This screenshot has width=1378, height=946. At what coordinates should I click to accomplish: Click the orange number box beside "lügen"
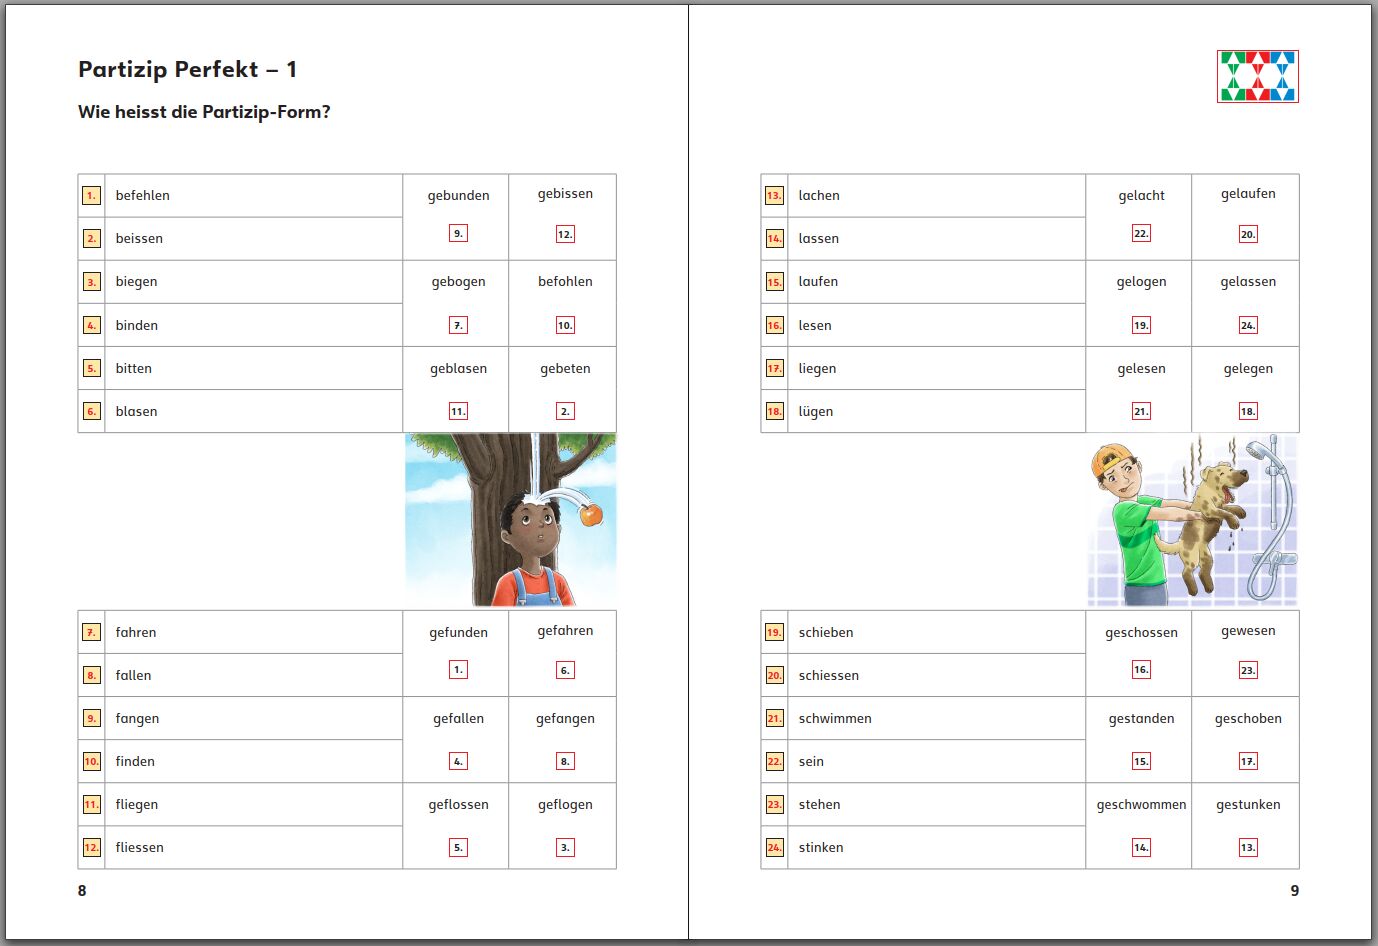(x=774, y=411)
